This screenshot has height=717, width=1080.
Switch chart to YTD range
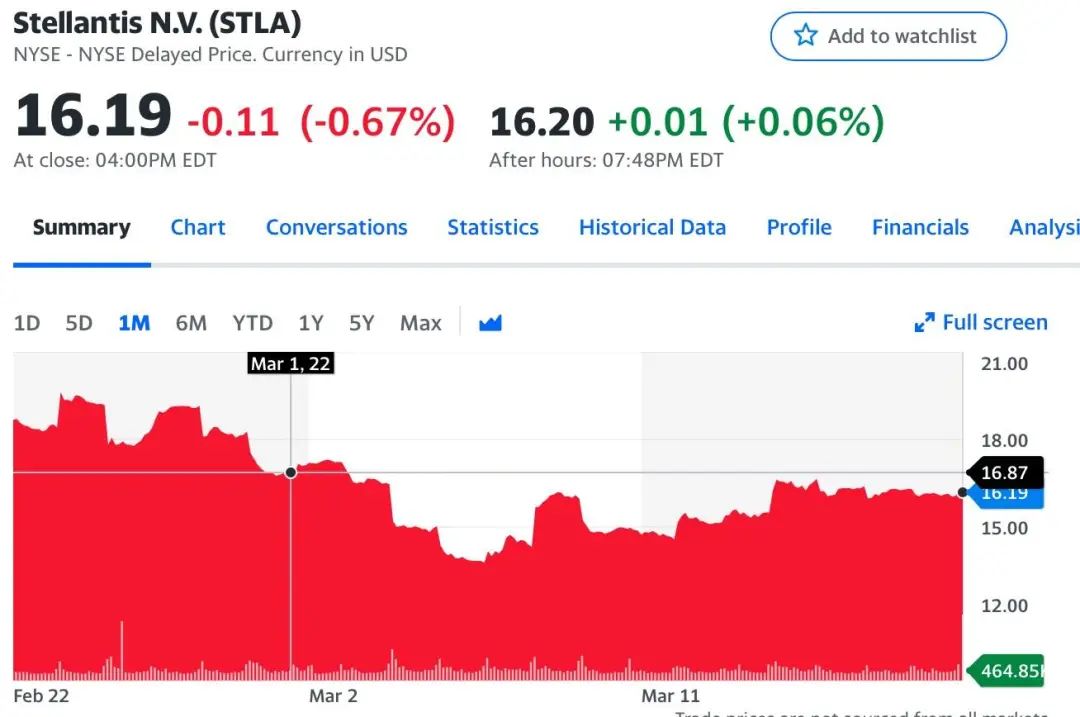point(252,323)
